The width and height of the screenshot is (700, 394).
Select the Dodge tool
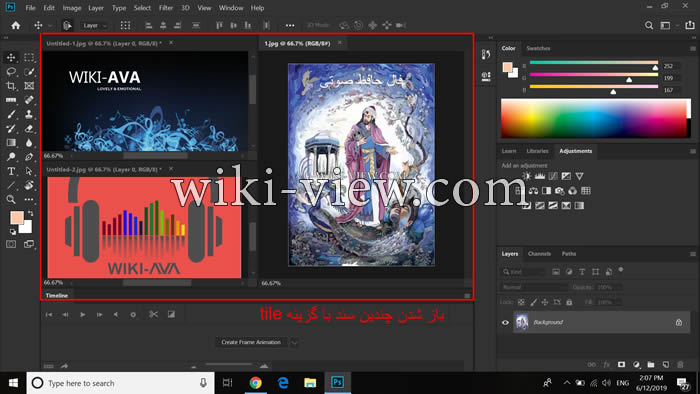(11, 157)
